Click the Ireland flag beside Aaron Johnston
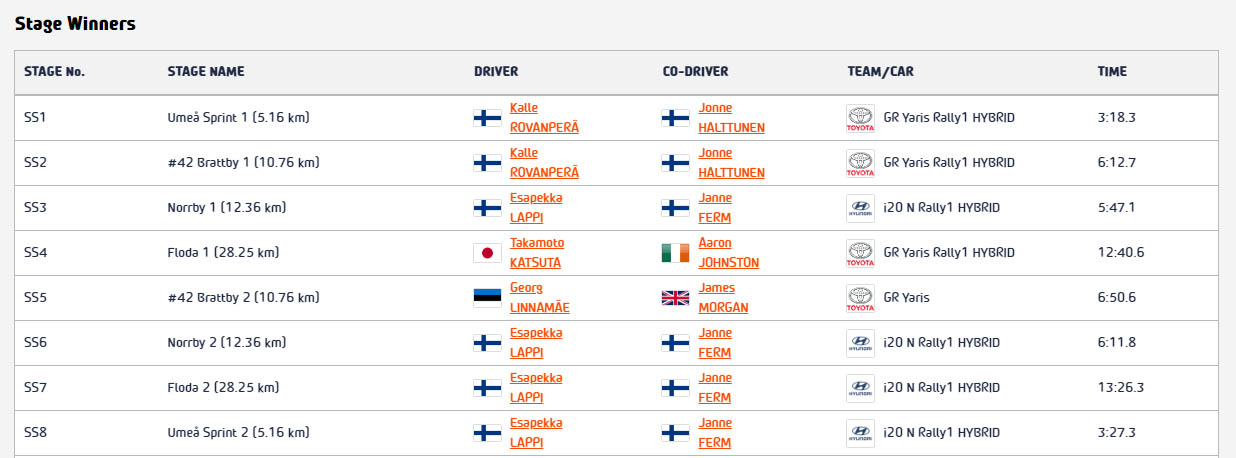The image size is (1236, 458). [x=675, y=253]
